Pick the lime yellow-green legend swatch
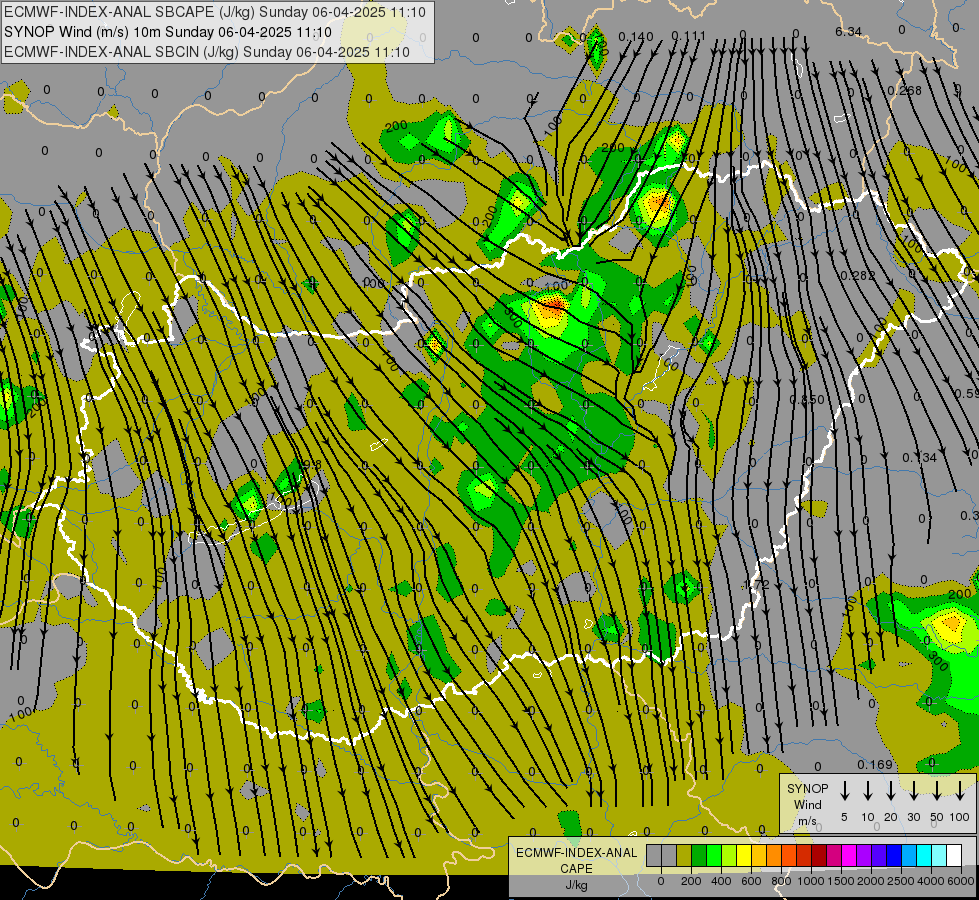This screenshot has height=900, width=979. [x=729, y=856]
